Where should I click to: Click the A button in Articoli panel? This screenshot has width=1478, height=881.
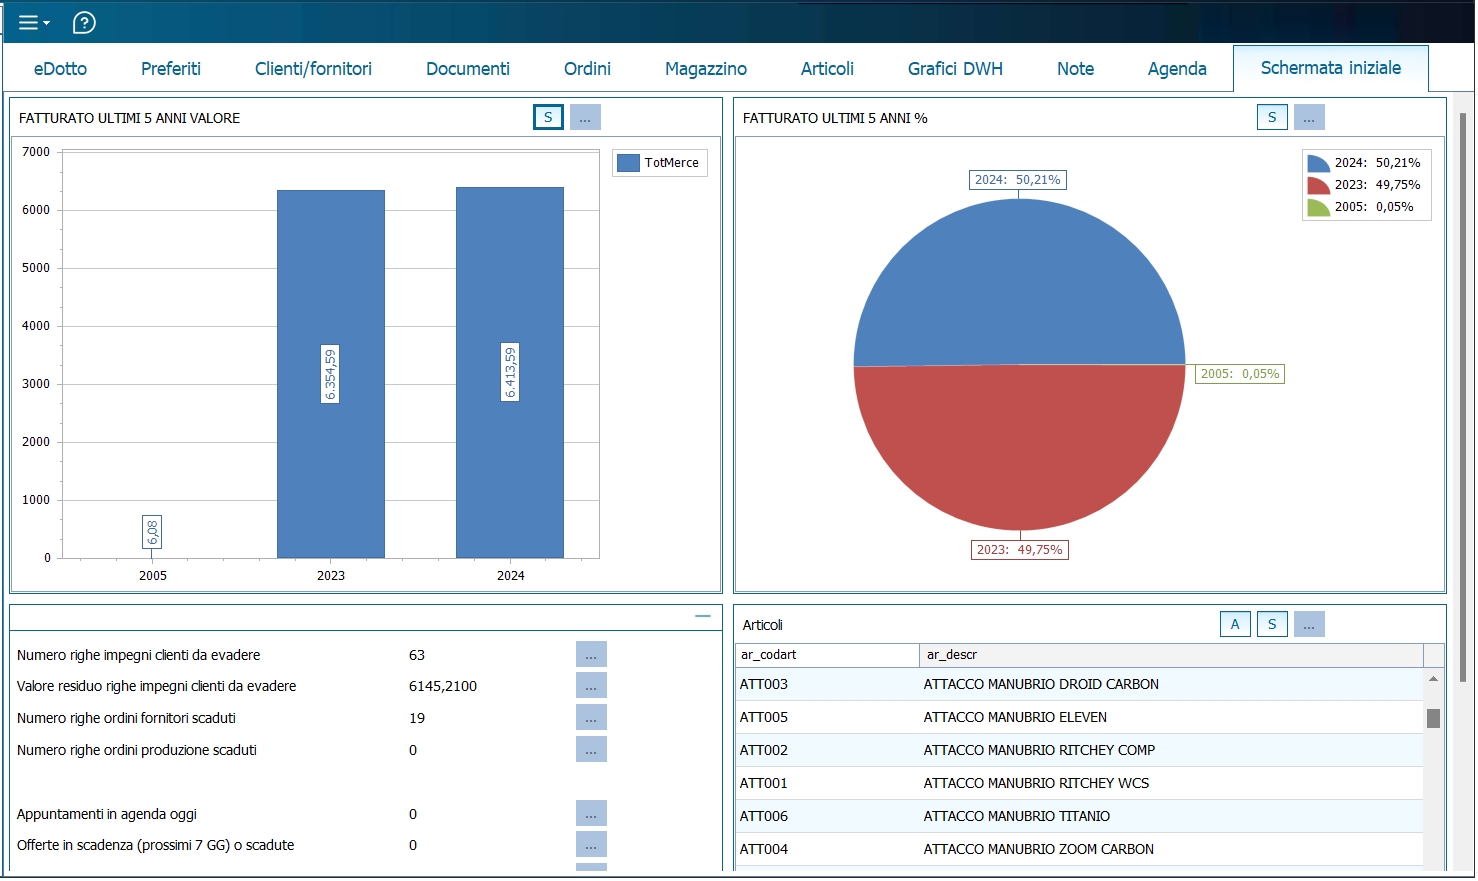(x=1235, y=625)
